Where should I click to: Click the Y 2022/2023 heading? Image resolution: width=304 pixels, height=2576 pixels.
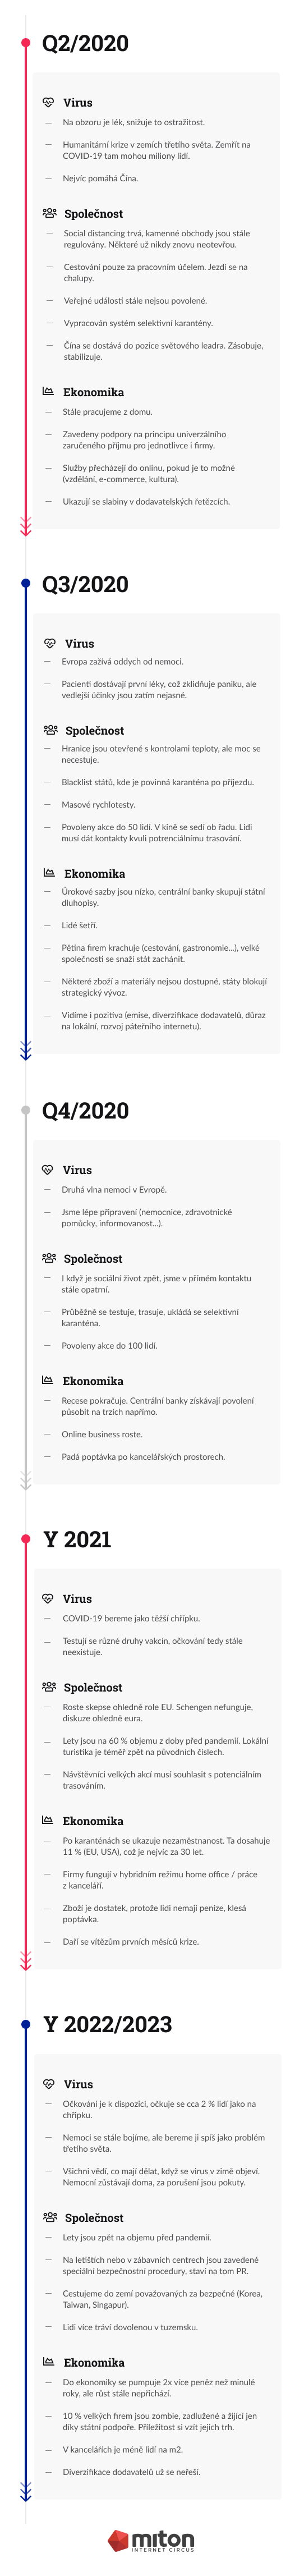(108, 2024)
